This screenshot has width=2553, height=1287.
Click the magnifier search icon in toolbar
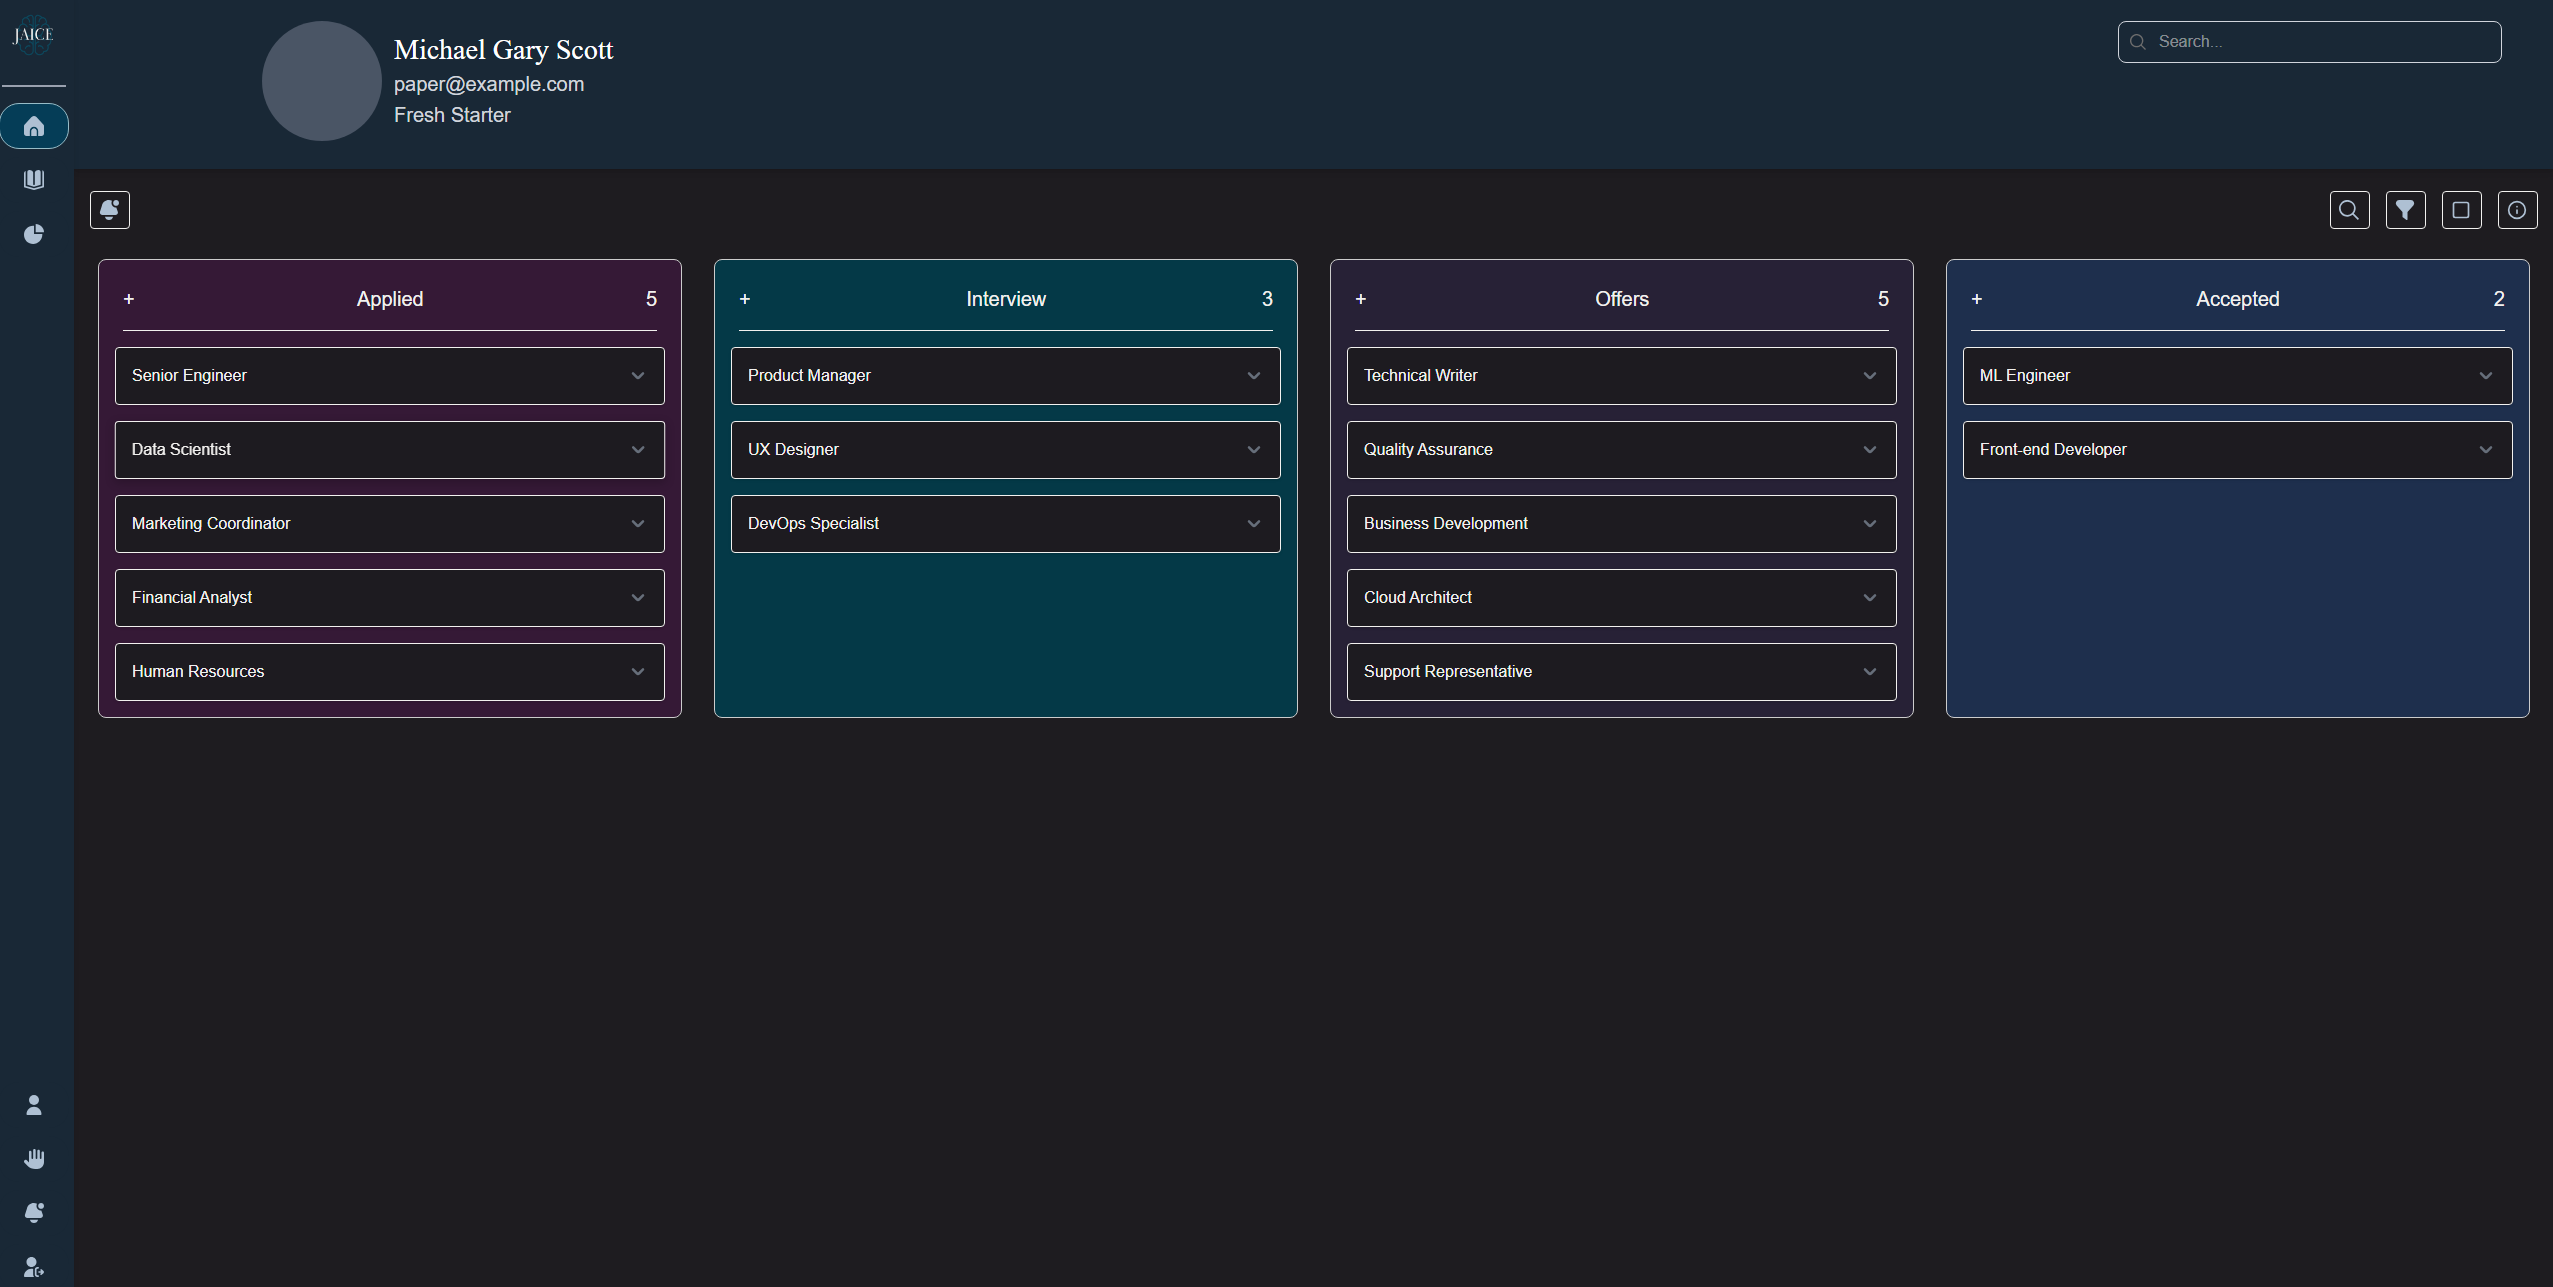click(2349, 210)
